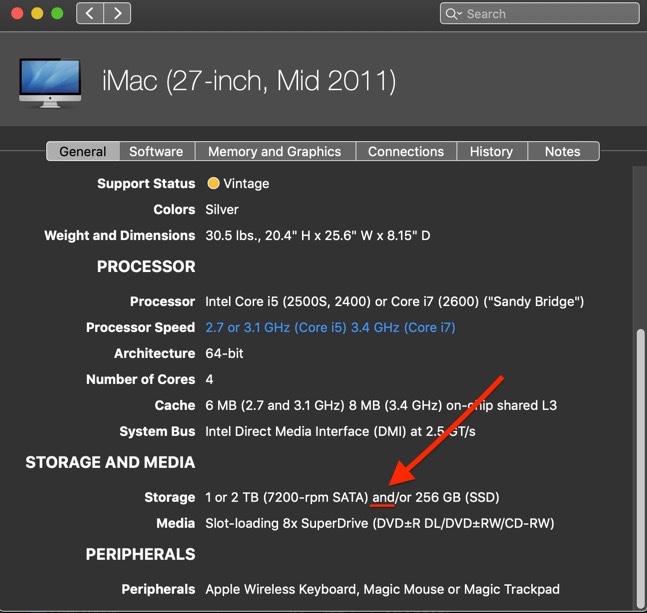Click the PERIPHERALS section heading
Image resolution: width=647 pixels, height=613 pixels.
[140, 554]
